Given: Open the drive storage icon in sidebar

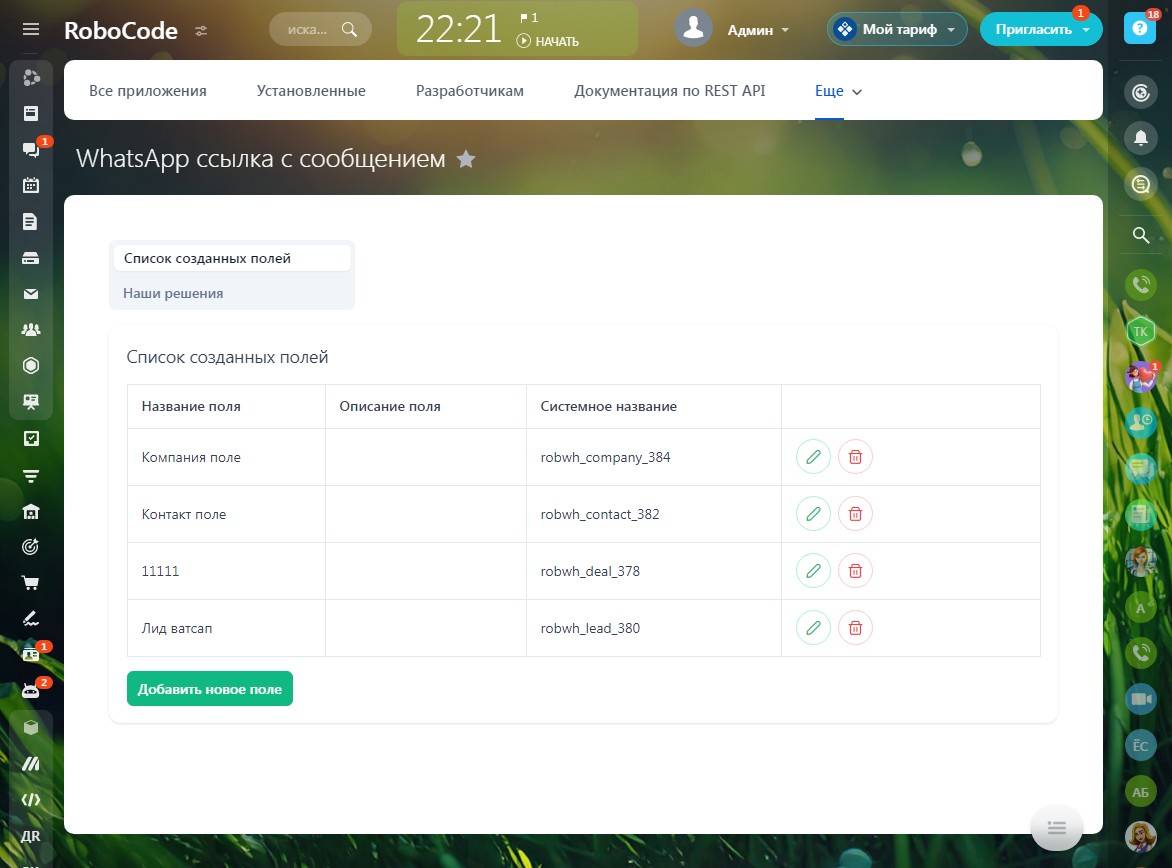Looking at the screenshot, I should tap(31, 258).
